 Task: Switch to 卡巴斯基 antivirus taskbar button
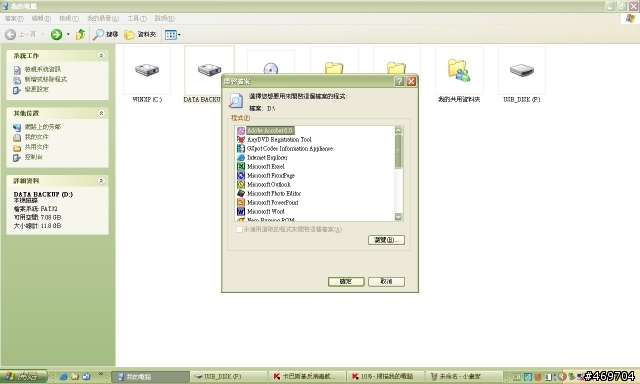[x=307, y=377]
